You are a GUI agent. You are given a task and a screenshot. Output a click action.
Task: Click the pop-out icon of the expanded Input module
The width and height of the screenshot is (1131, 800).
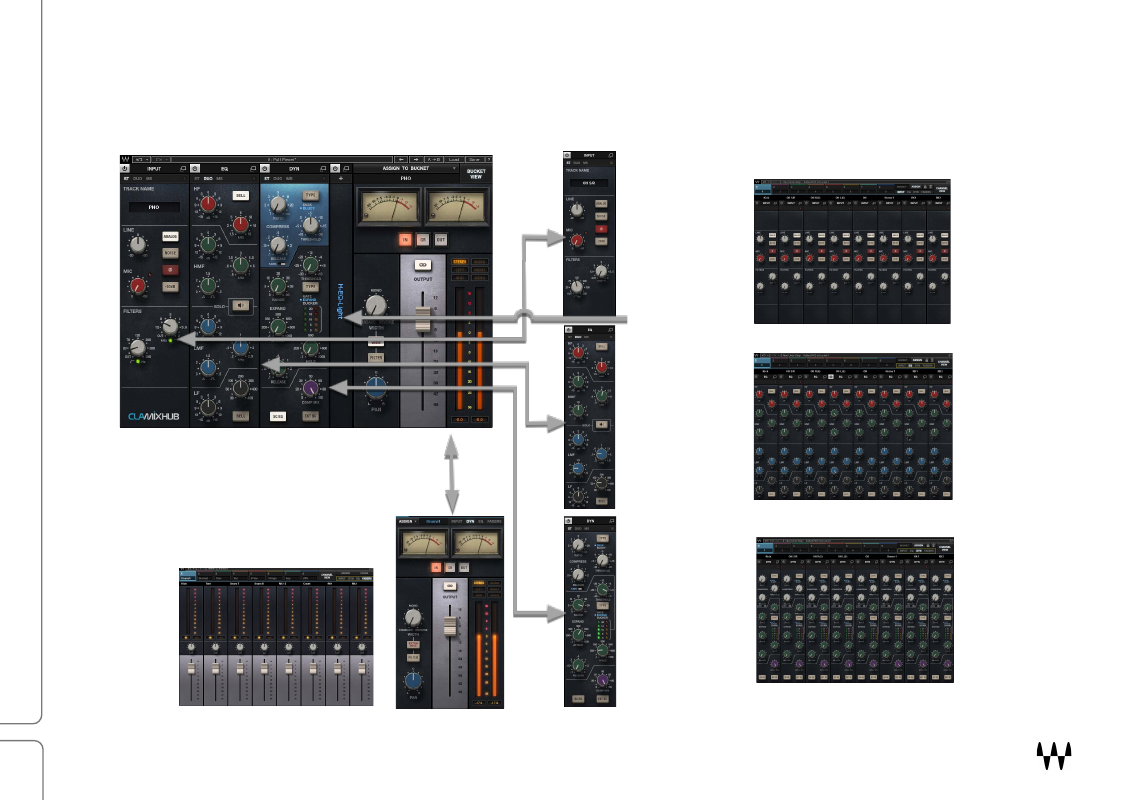pyautogui.click(x=611, y=155)
